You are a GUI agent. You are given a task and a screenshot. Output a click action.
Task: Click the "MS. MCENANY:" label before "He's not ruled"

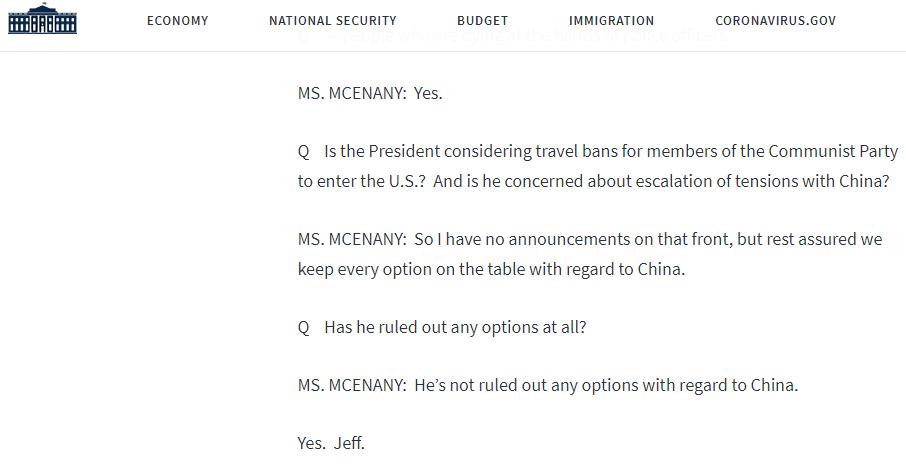pos(352,386)
